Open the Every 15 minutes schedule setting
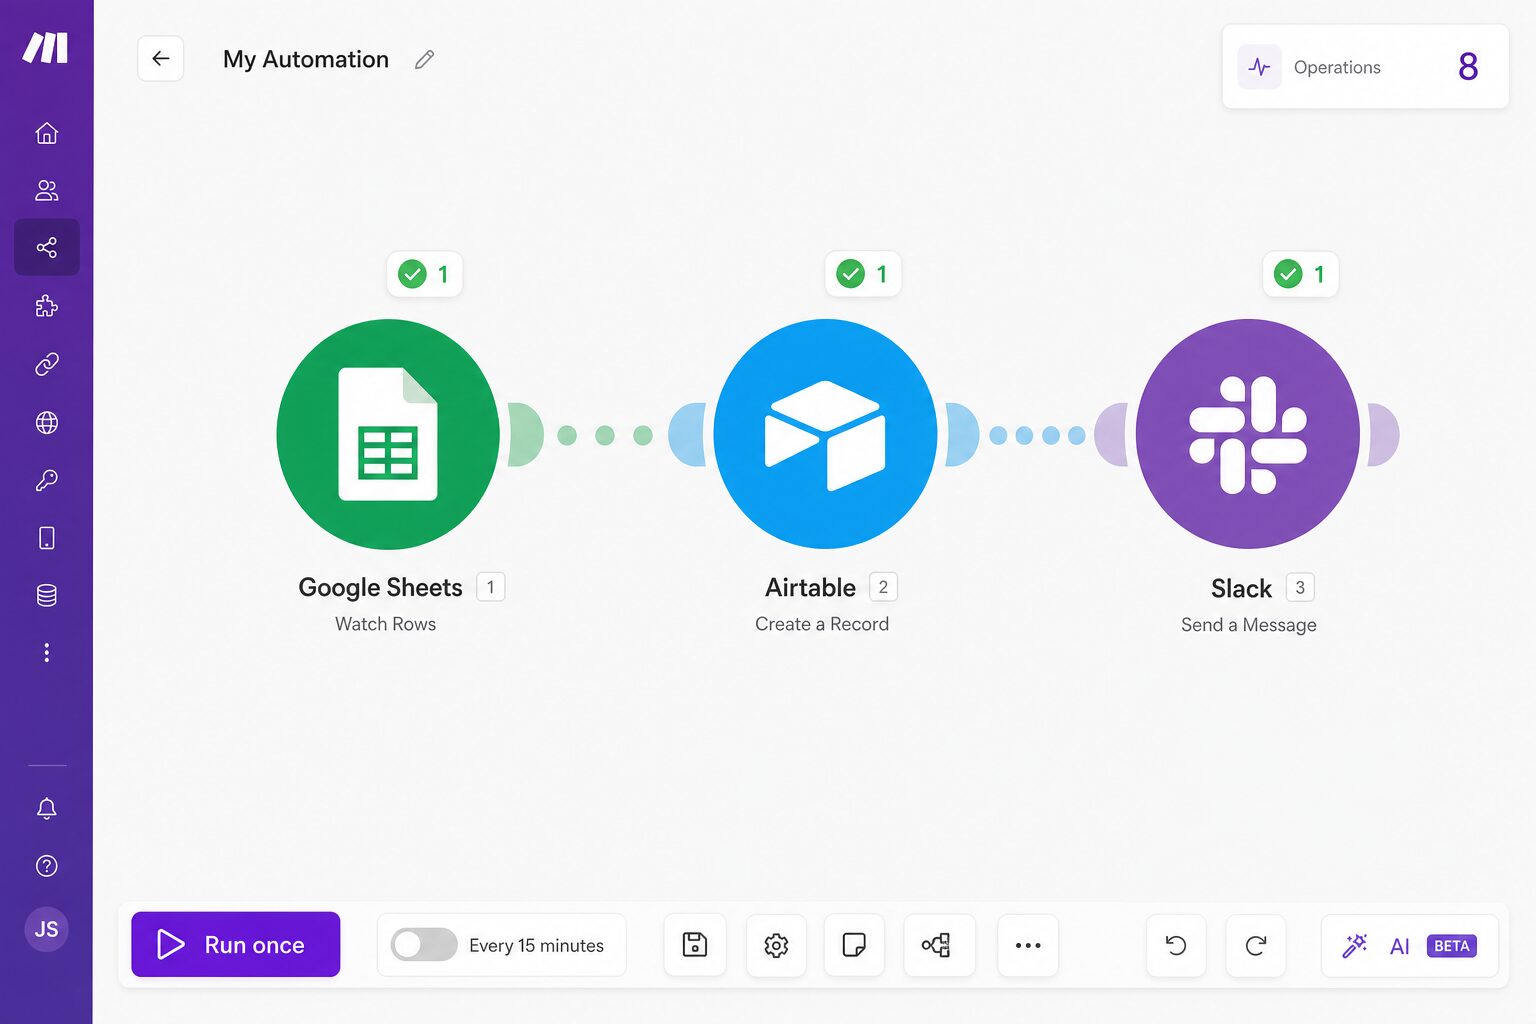This screenshot has height=1024, width=1536. click(536, 945)
